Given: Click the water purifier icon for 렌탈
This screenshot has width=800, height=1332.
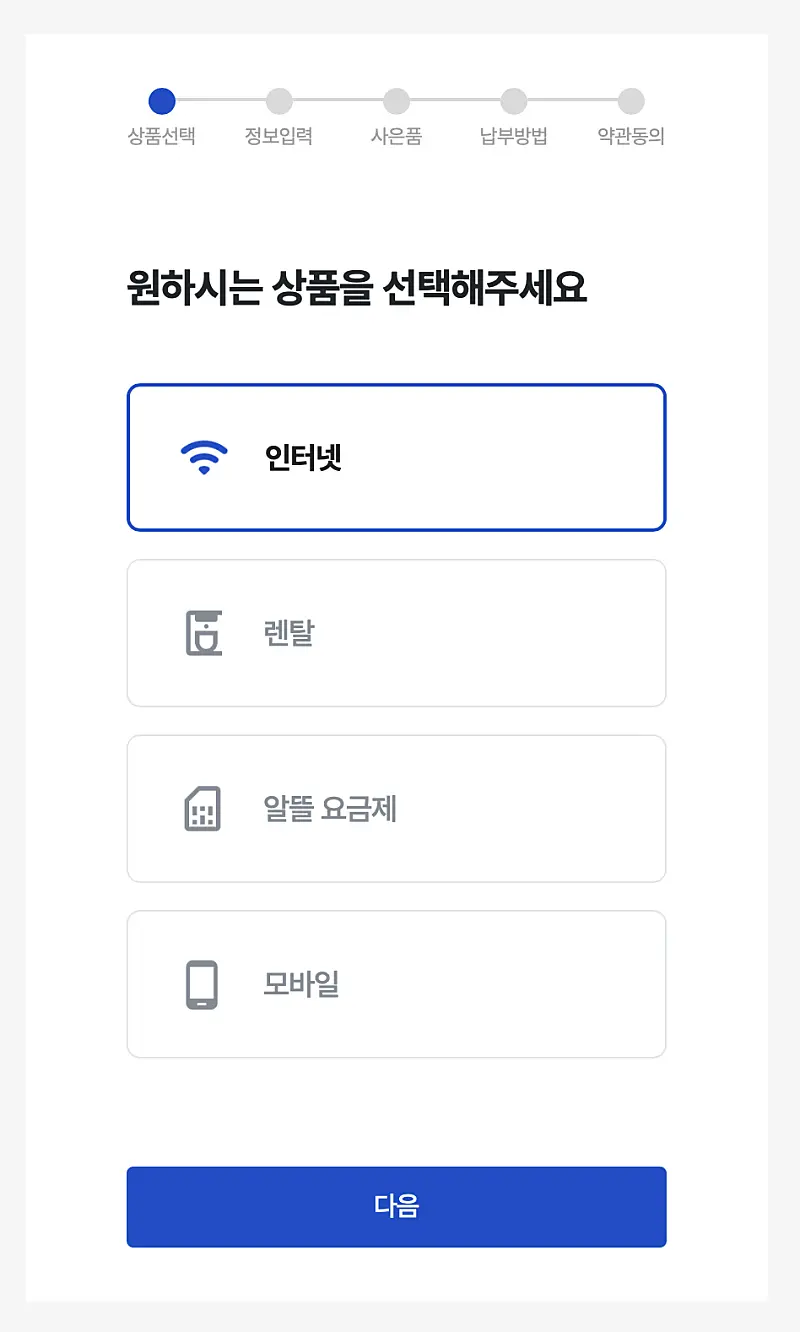Looking at the screenshot, I should [x=204, y=633].
